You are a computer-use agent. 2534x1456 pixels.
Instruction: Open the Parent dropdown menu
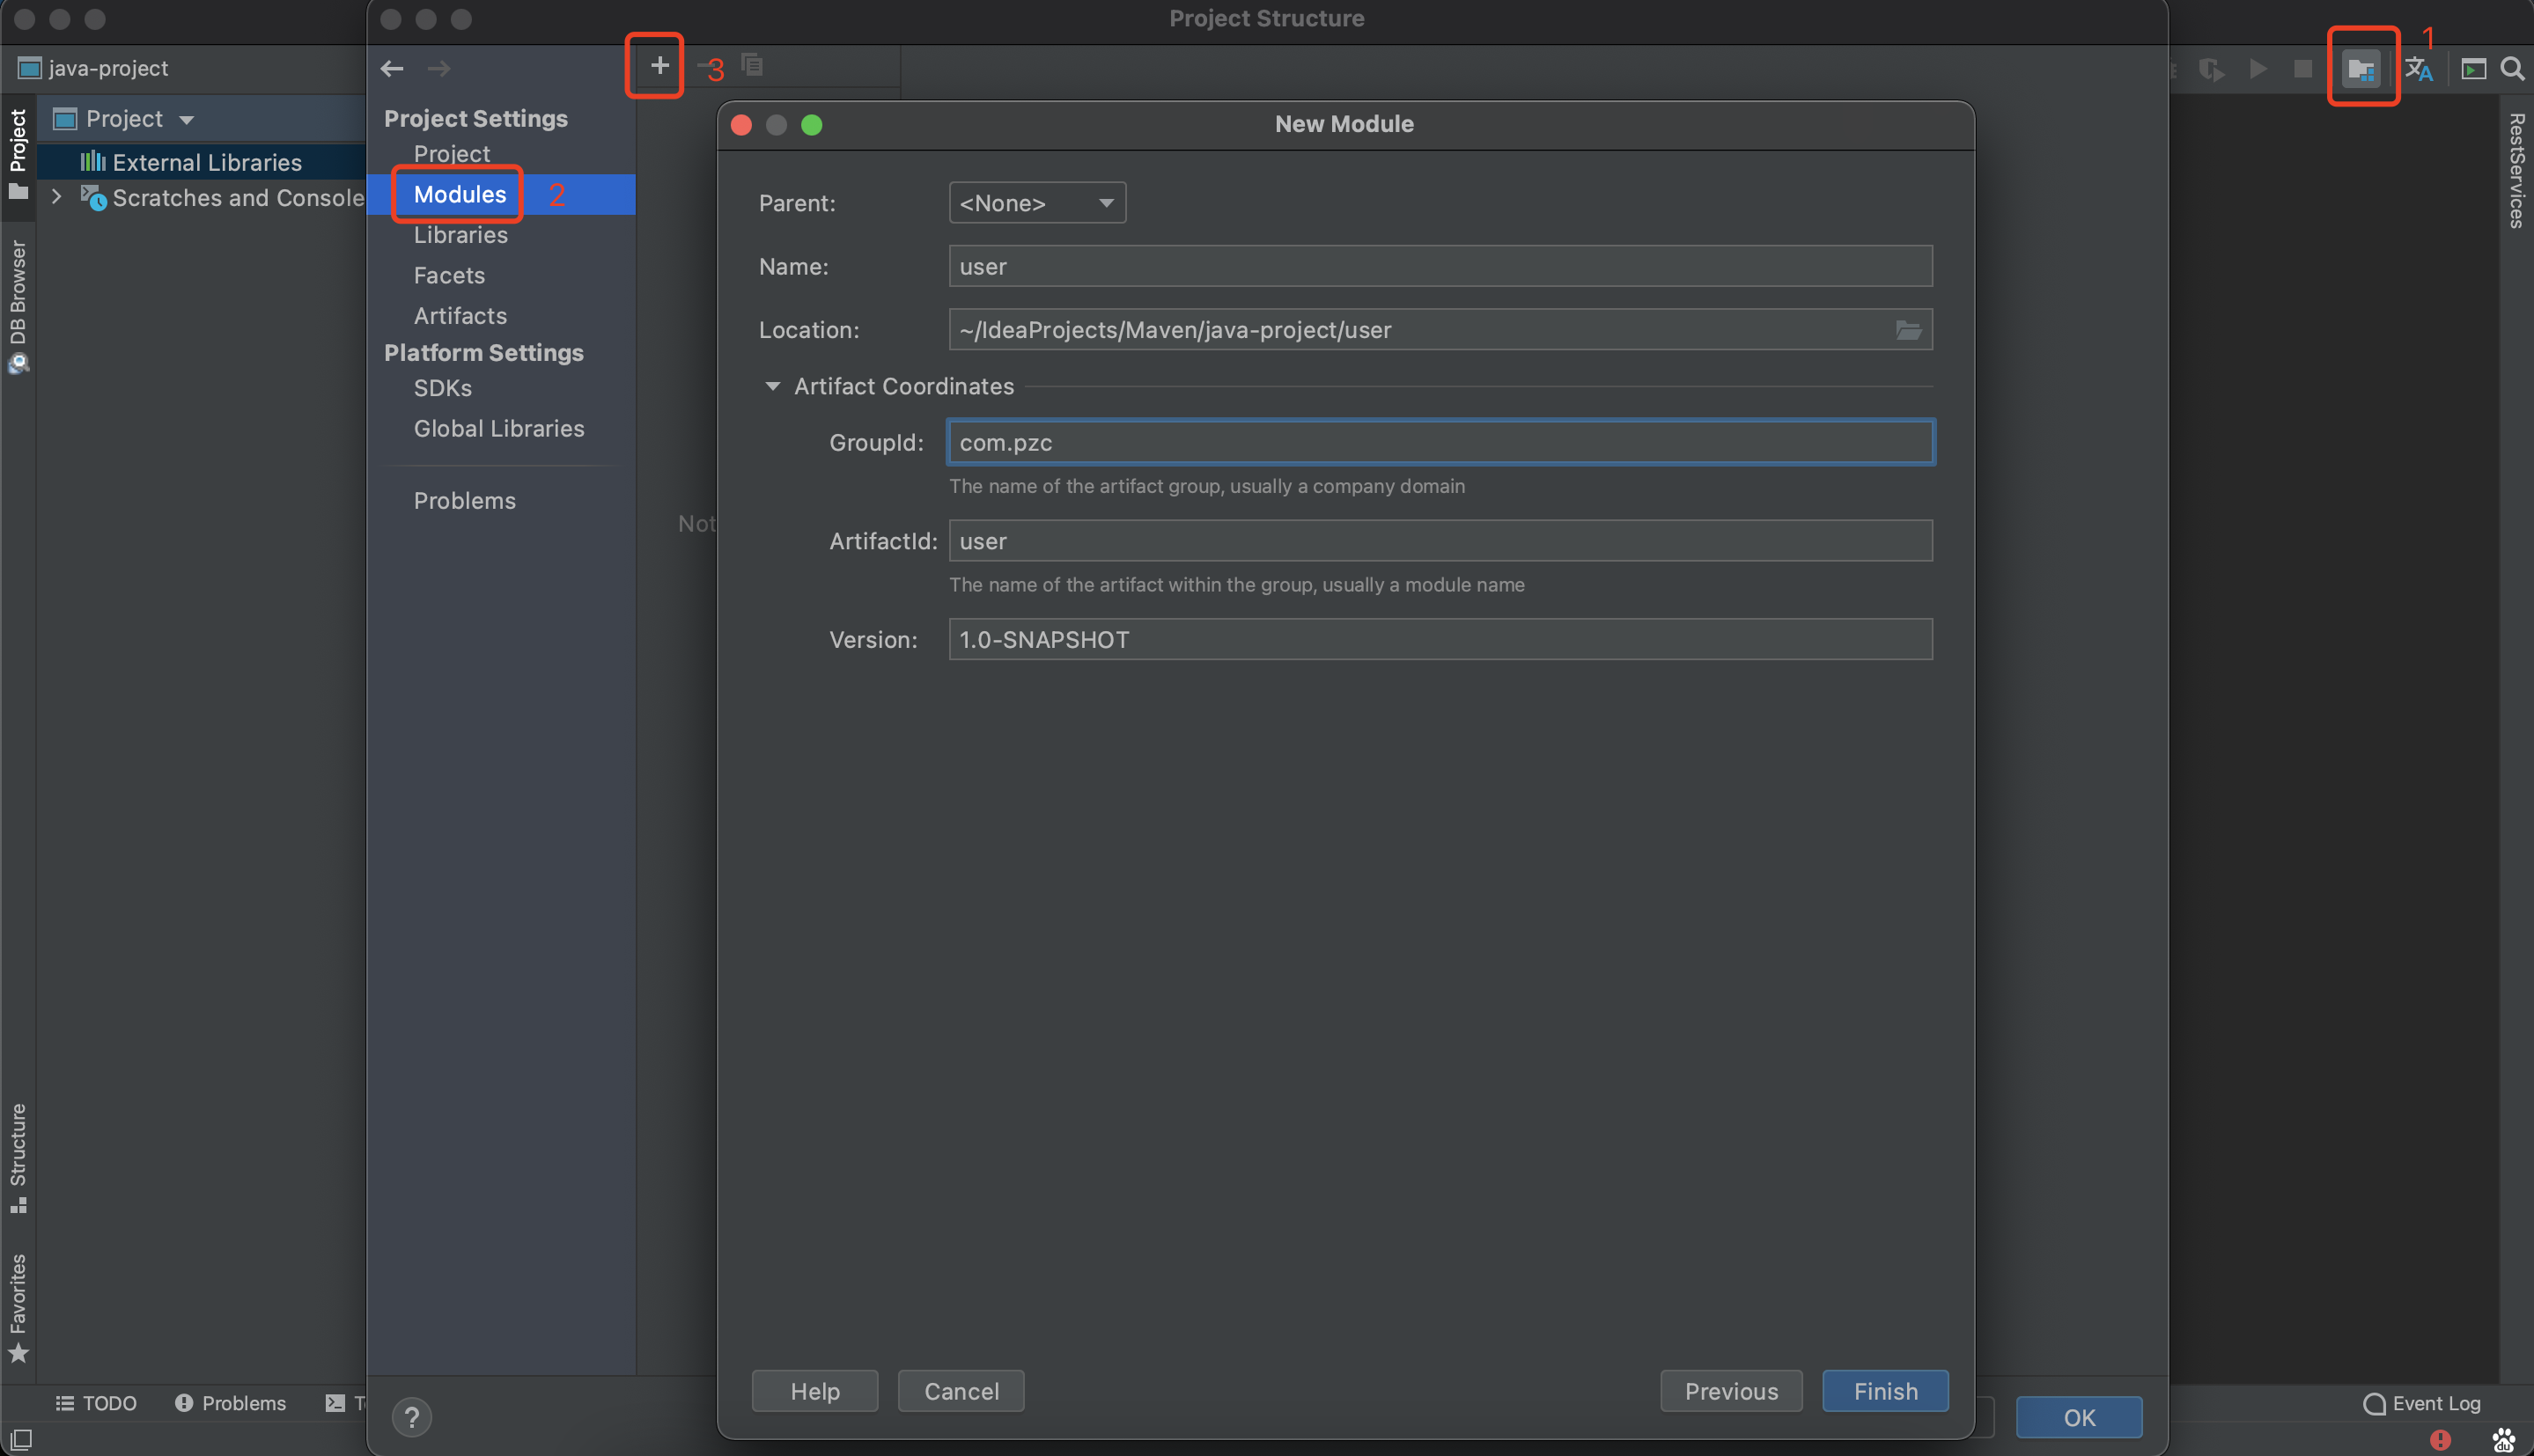(1036, 203)
